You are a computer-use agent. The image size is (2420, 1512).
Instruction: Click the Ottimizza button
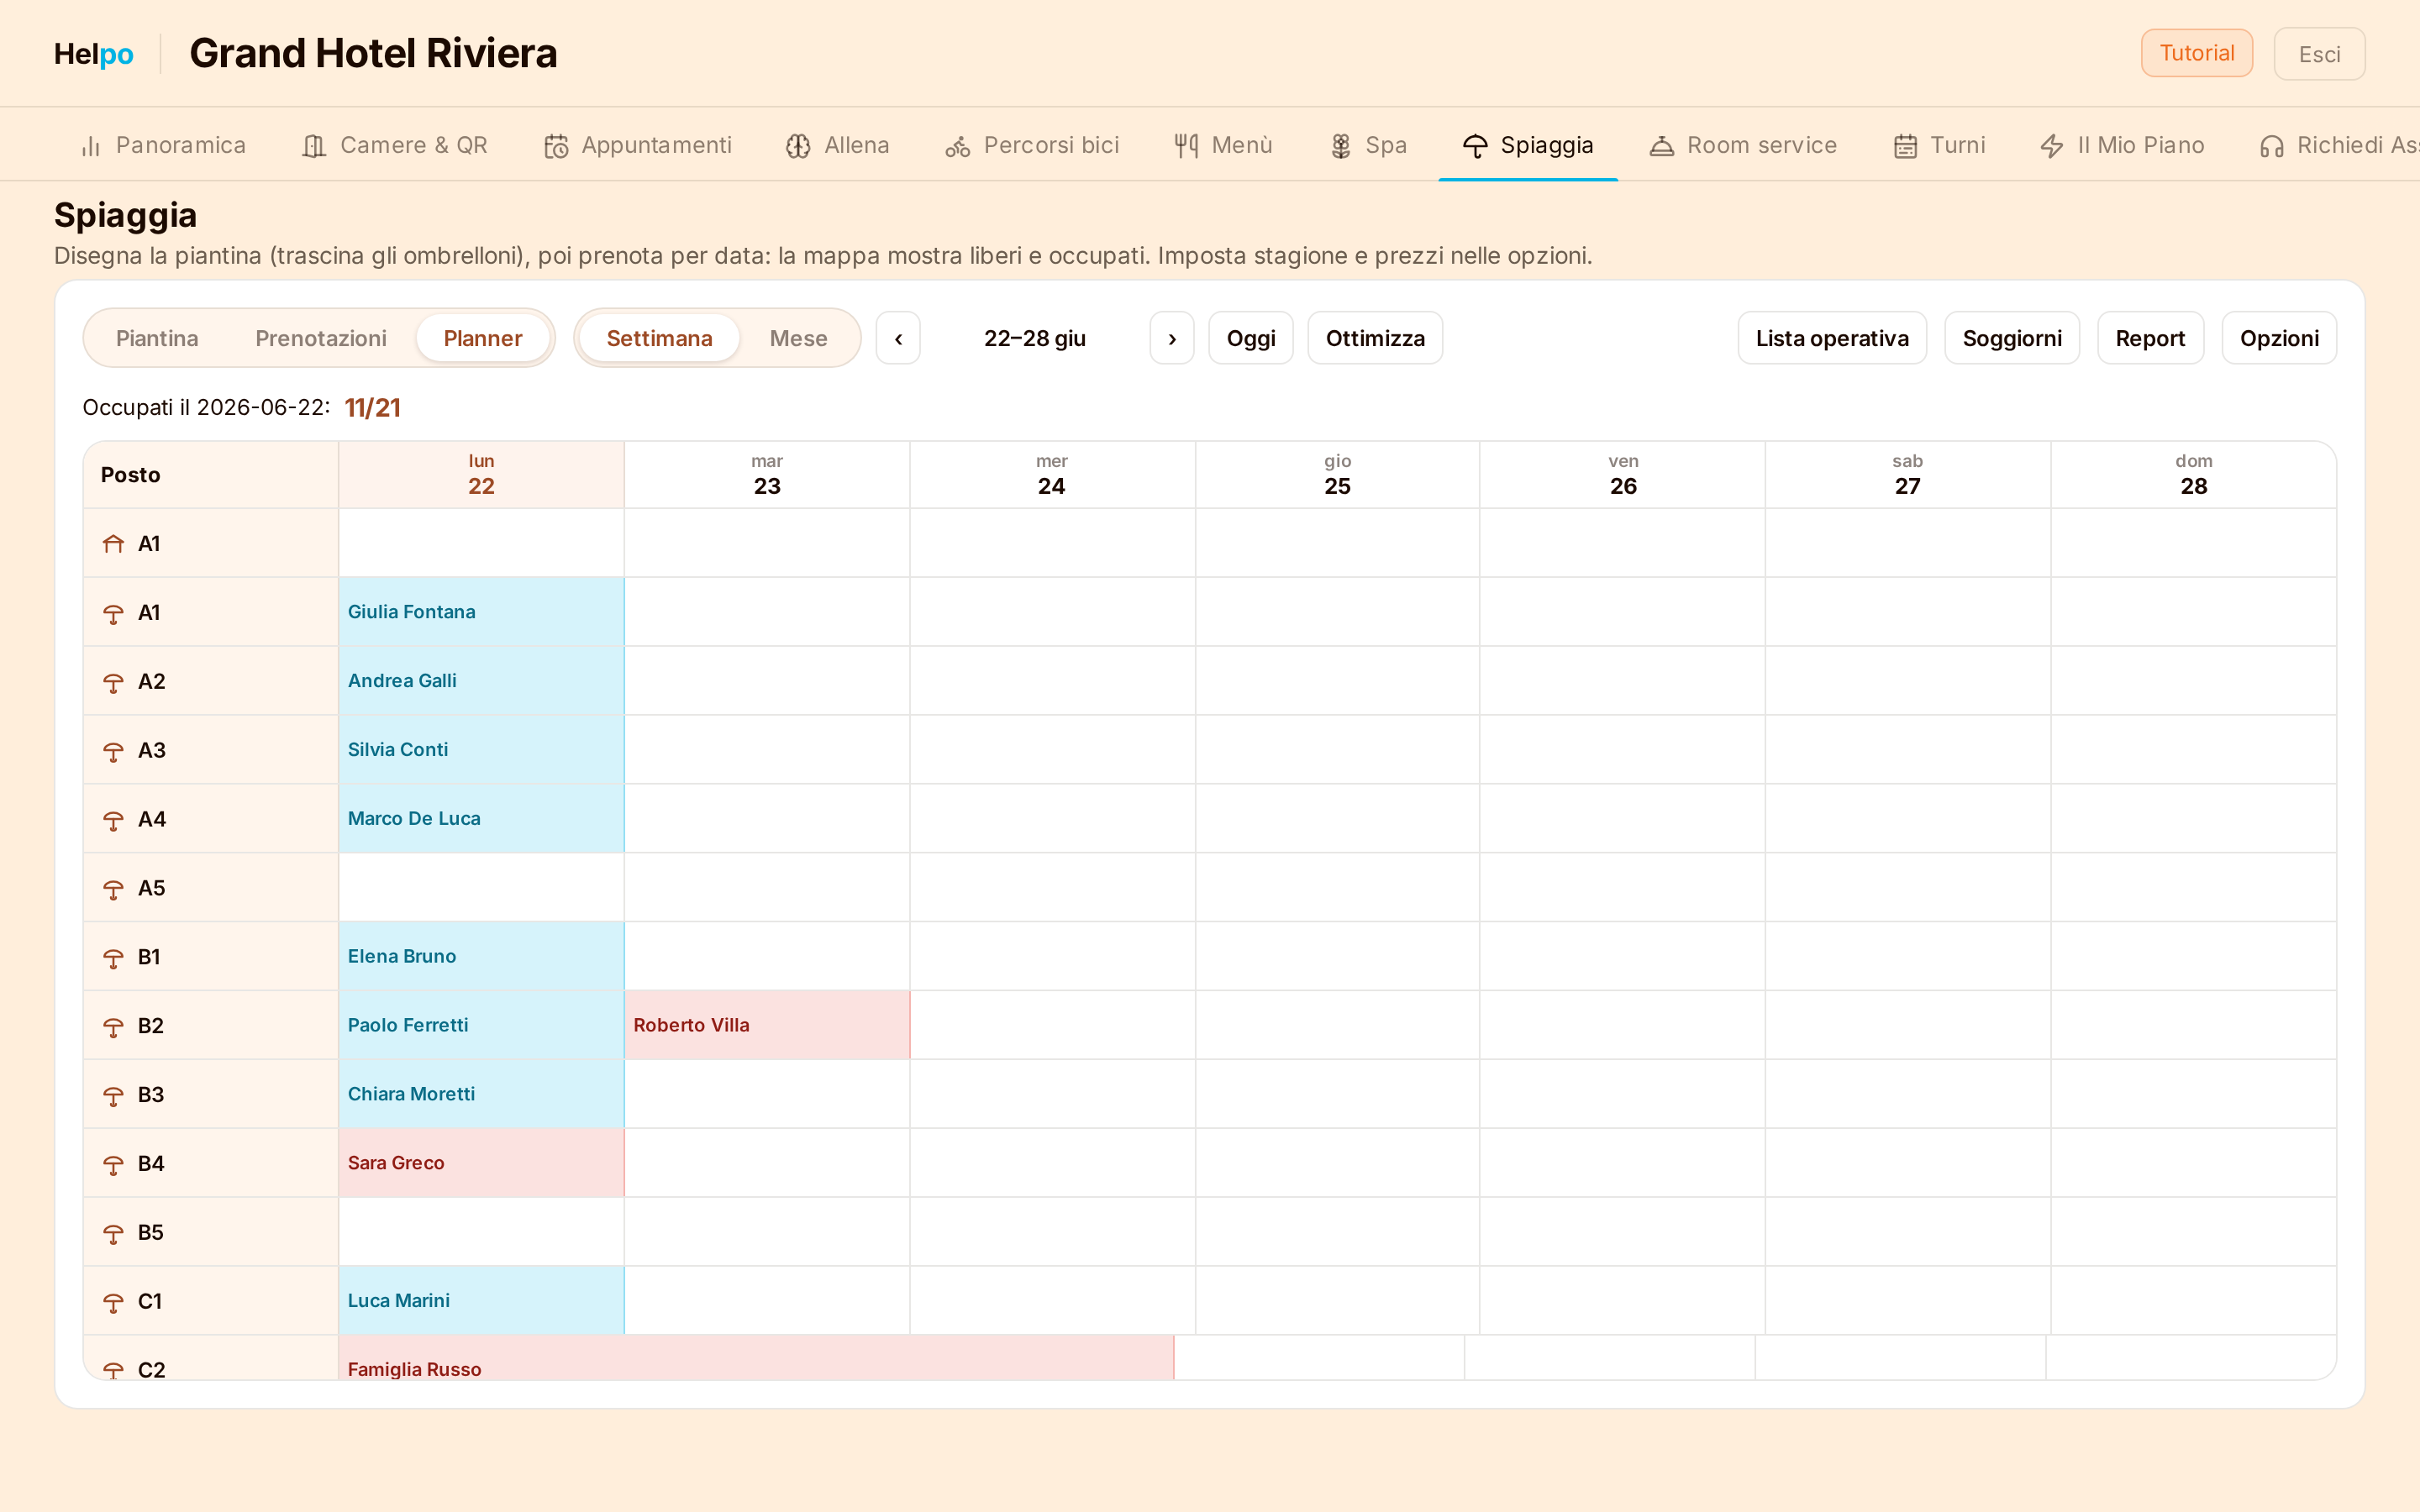(x=1375, y=338)
